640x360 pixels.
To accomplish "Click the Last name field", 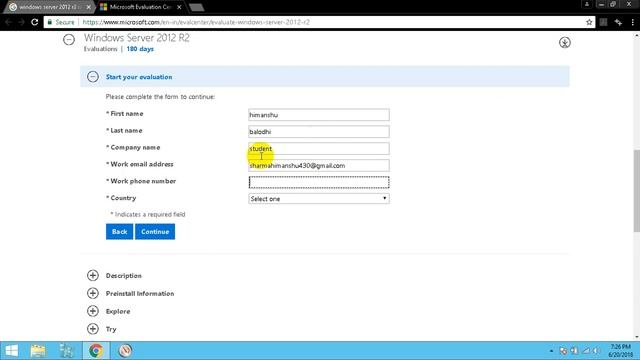I will coord(319,131).
